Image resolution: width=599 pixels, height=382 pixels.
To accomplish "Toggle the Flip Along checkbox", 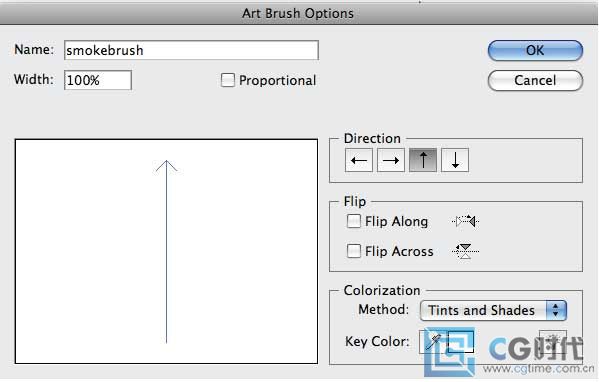I will click(353, 221).
